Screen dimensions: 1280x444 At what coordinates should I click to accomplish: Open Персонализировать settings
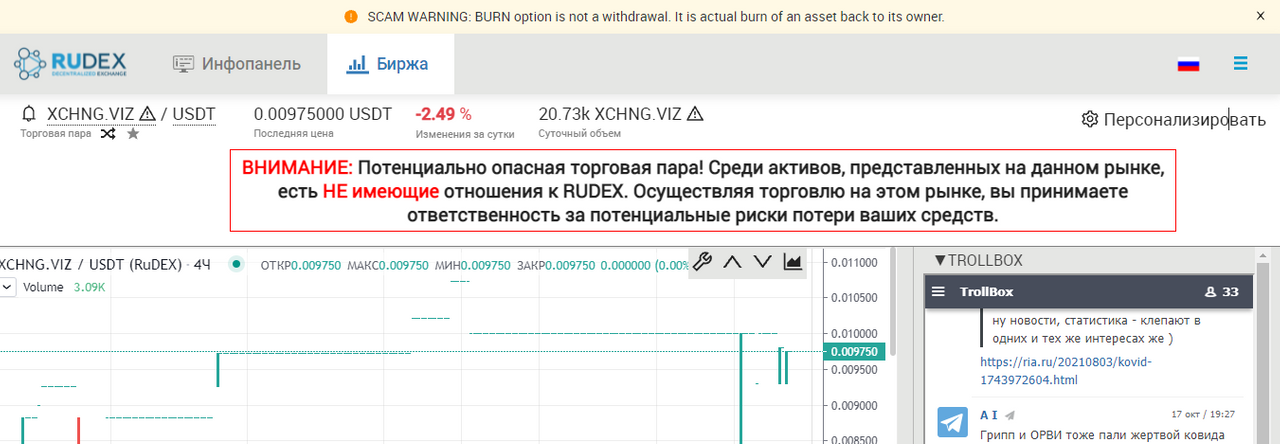(x=1173, y=119)
